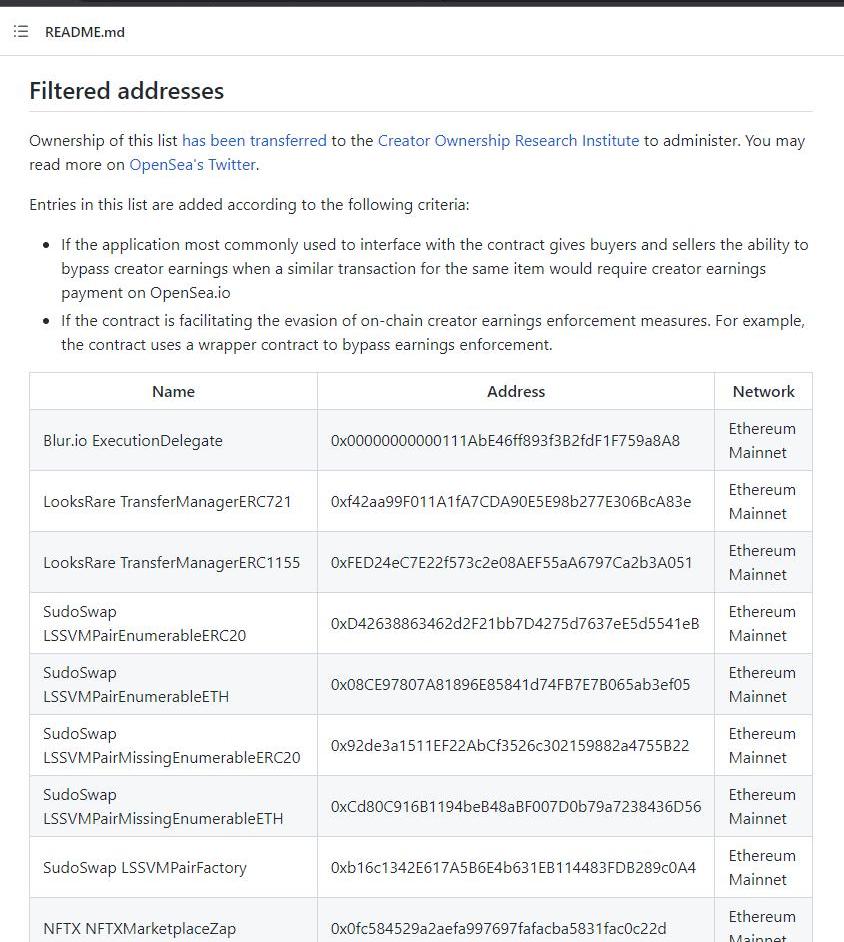Click the NFTX NFTXMarketplaceZap address

point(498,929)
